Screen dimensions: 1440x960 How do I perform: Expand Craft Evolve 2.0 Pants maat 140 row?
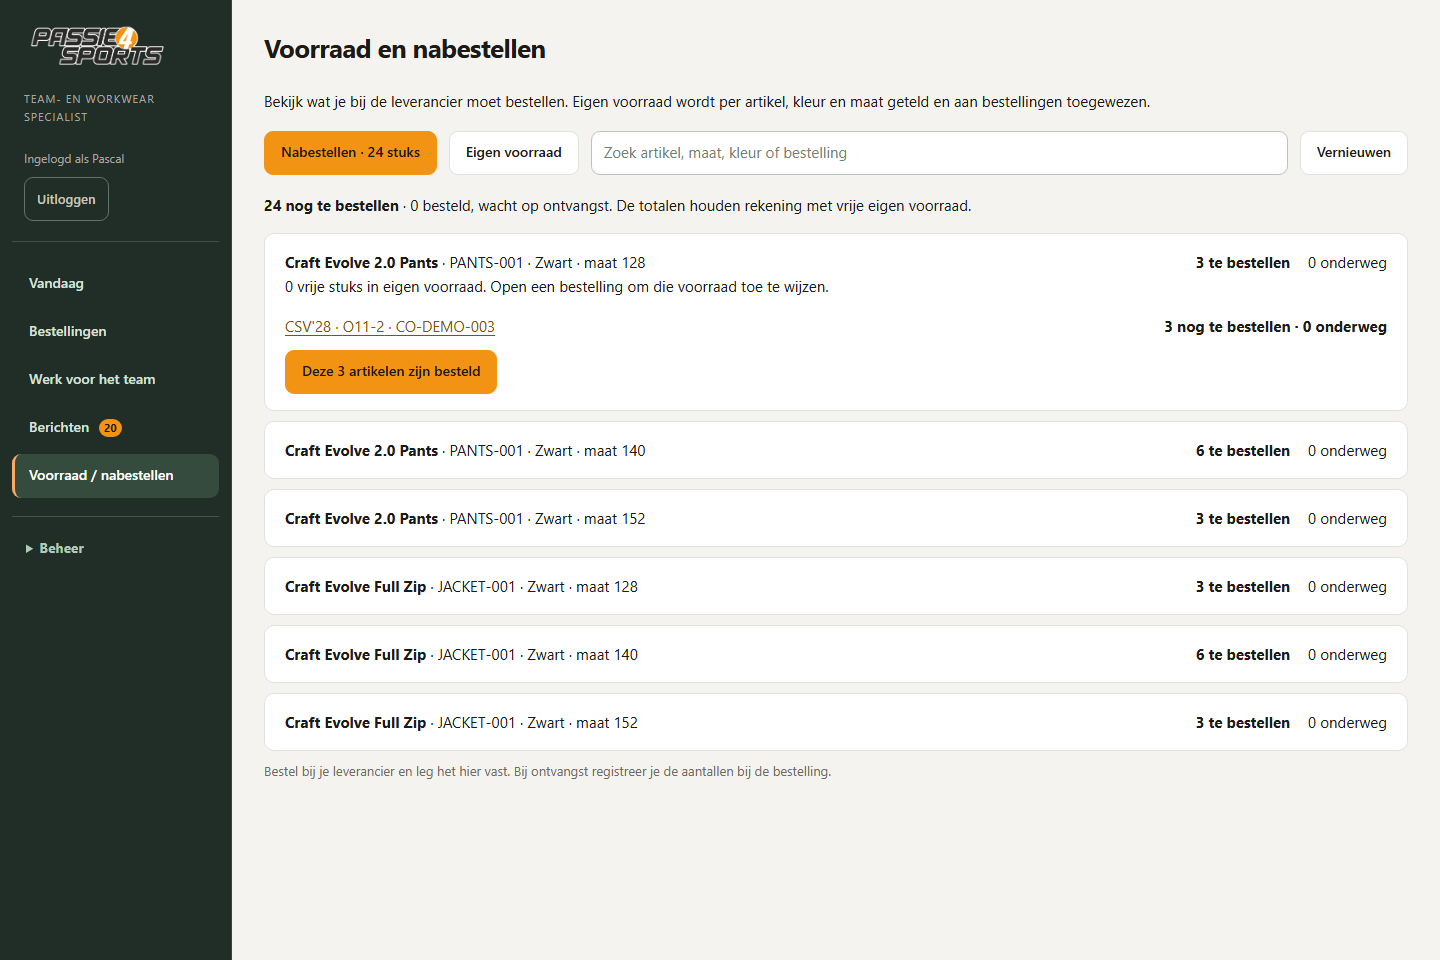[835, 450]
